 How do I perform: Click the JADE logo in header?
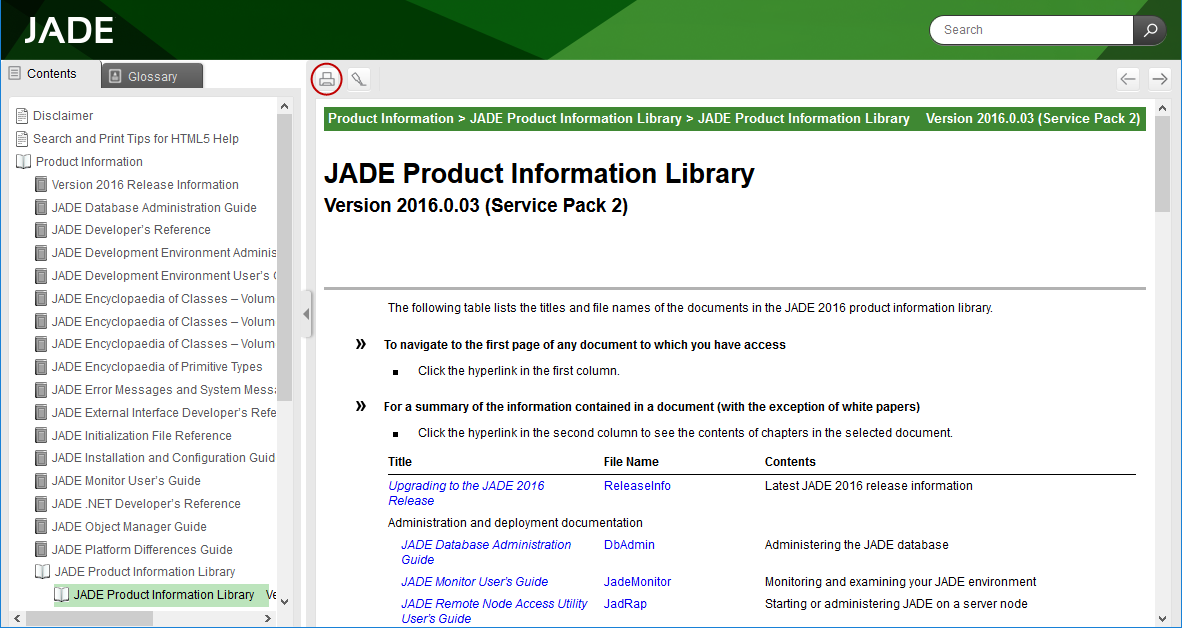(69, 30)
